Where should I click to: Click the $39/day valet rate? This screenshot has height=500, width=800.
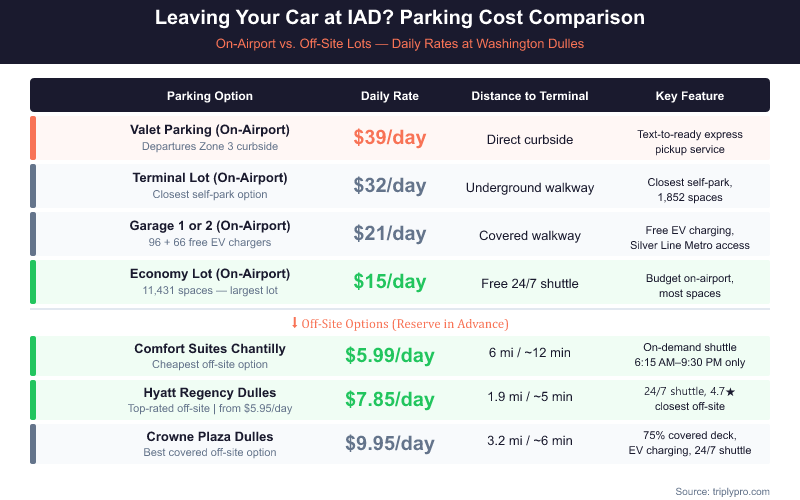point(390,138)
